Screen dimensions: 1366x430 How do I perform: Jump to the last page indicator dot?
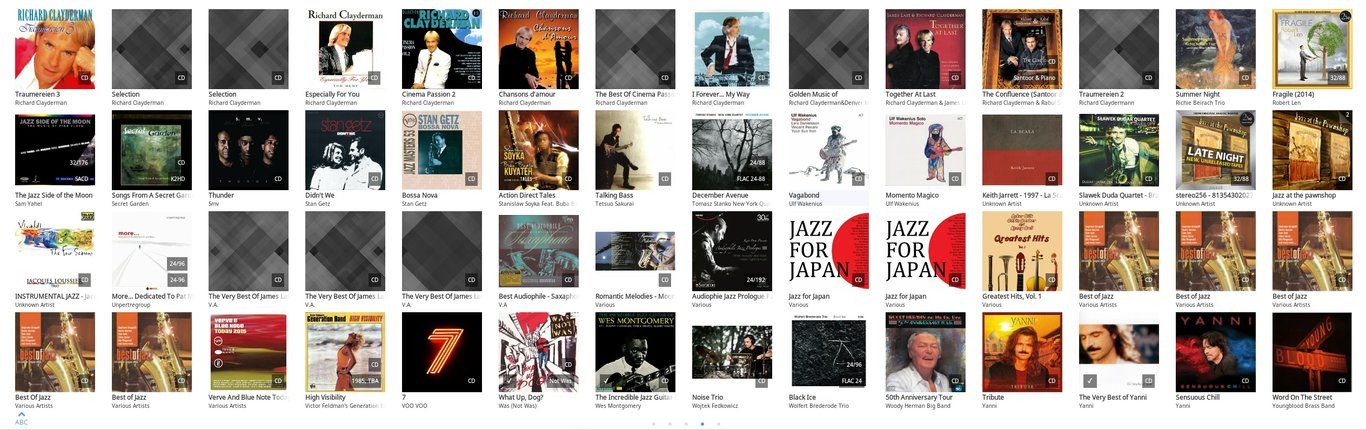pos(718,424)
